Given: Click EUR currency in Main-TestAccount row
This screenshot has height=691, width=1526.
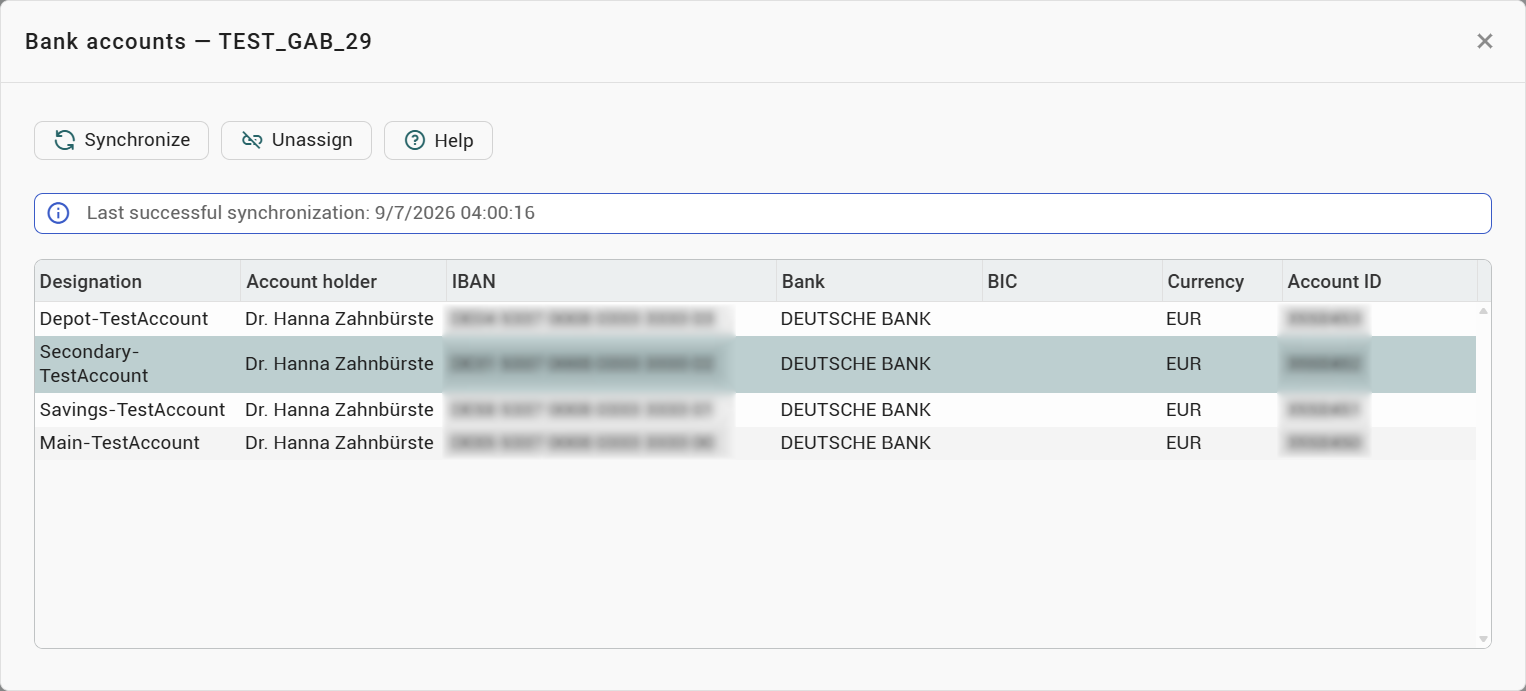Looking at the screenshot, I should pos(1184,443).
